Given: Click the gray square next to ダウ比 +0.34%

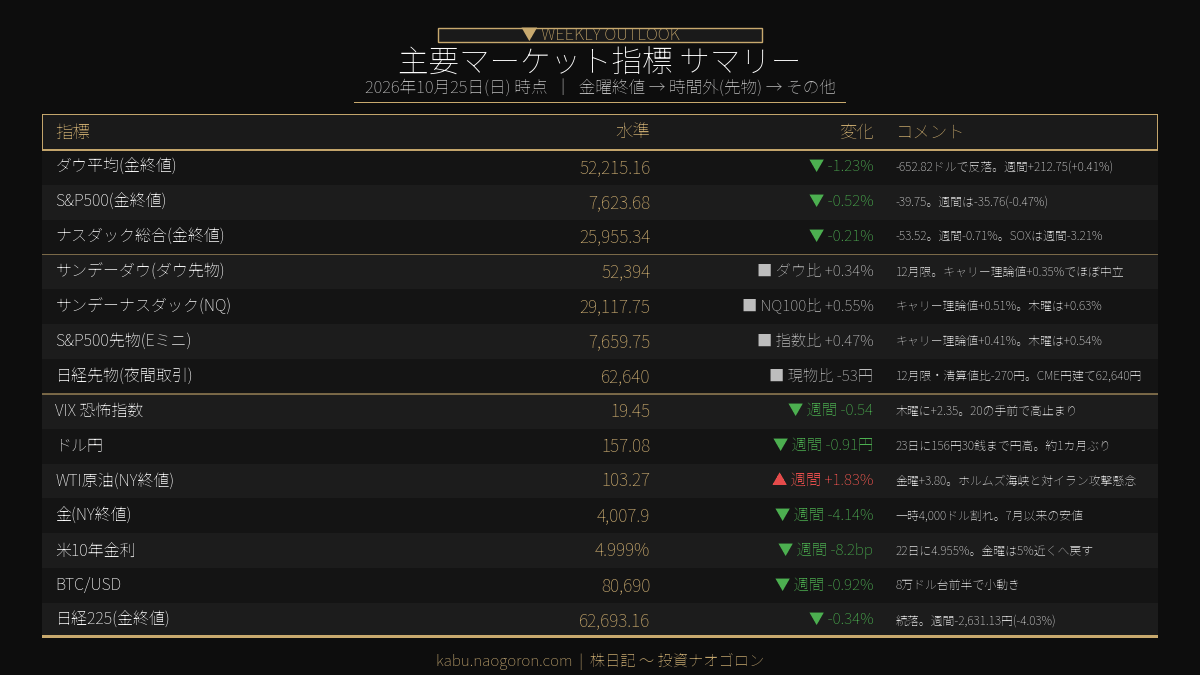Looking at the screenshot, I should (764, 270).
